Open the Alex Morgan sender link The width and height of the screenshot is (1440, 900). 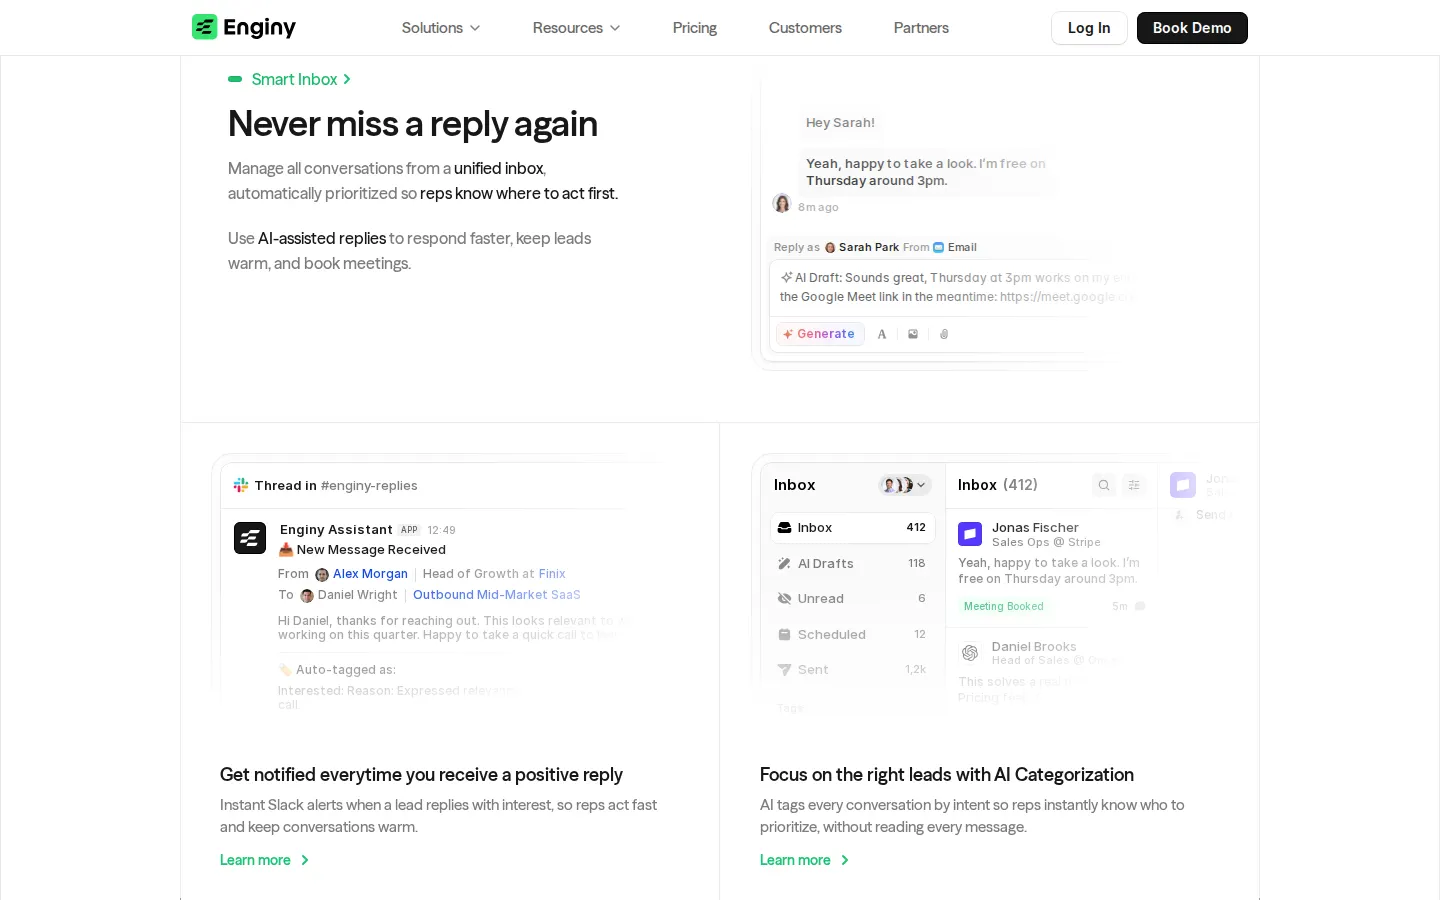coord(370,574)
